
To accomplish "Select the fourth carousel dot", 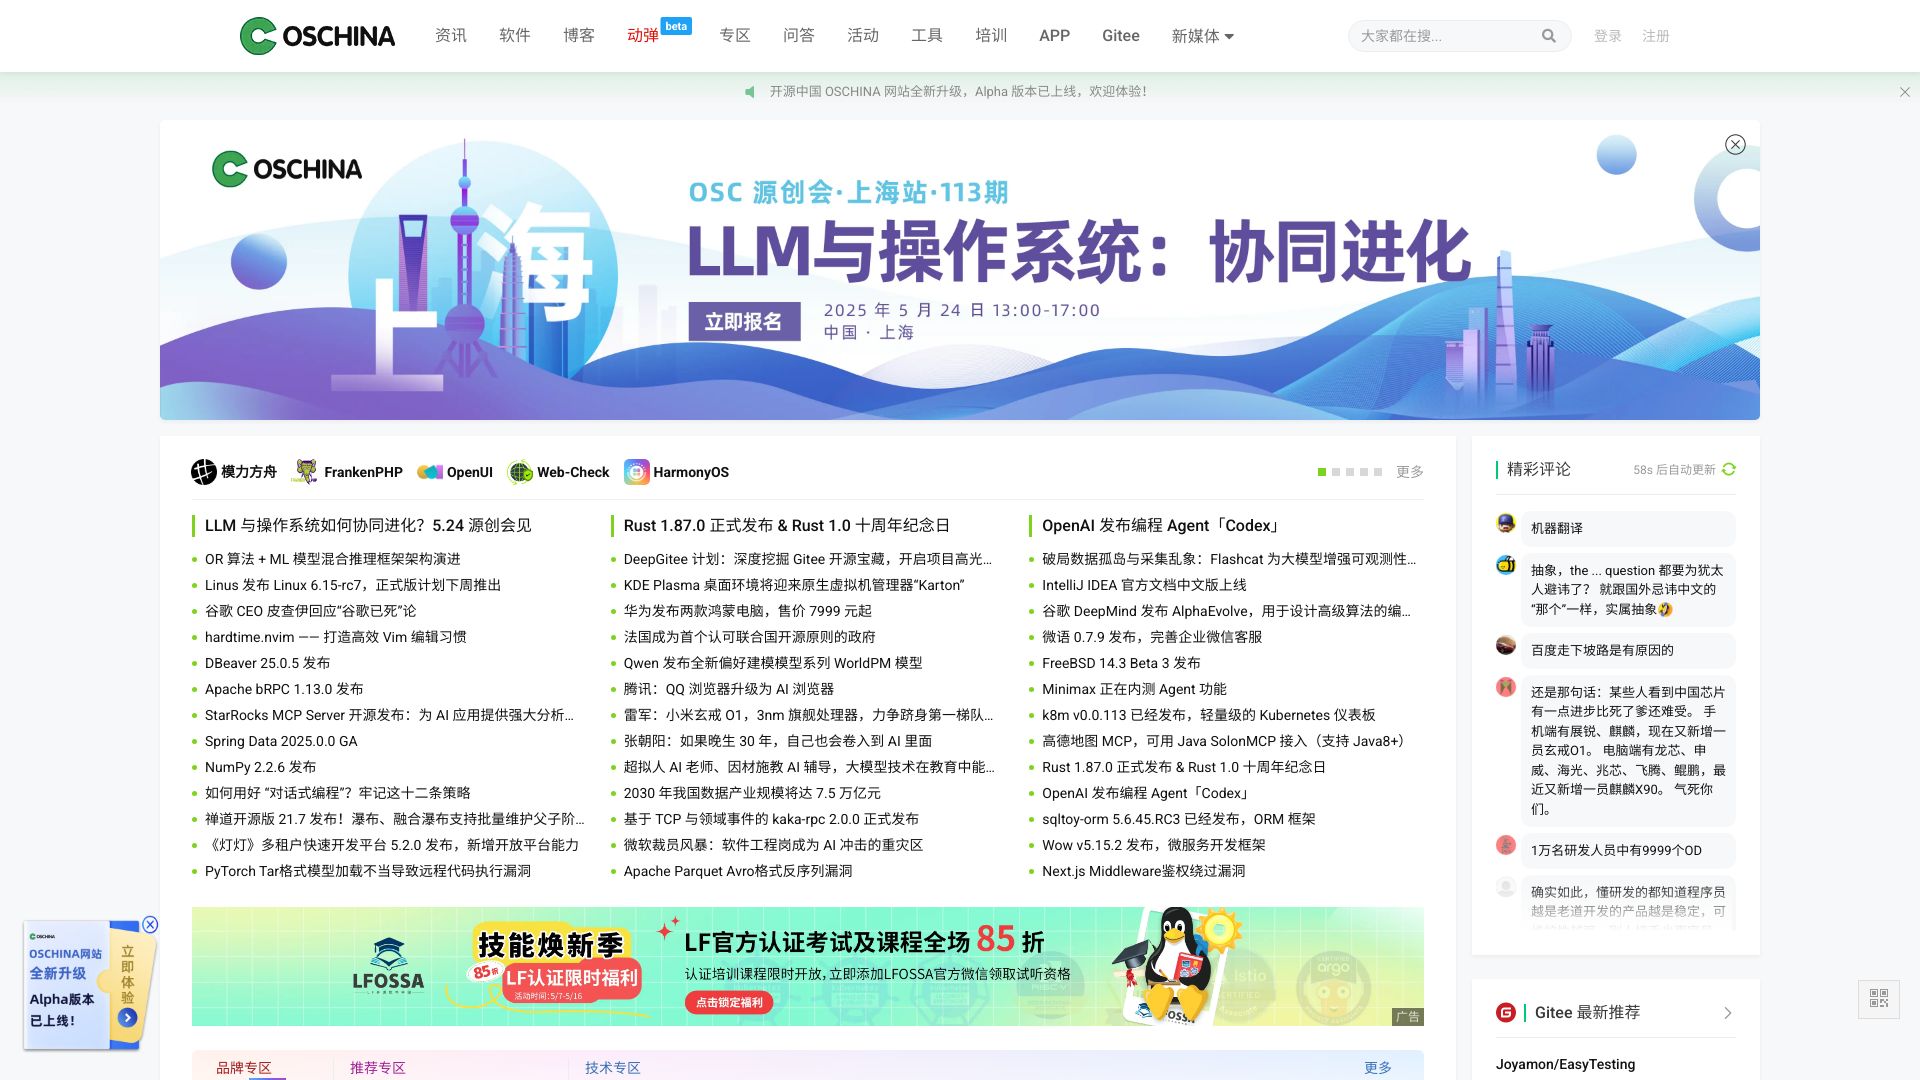I will point(1364,472).
